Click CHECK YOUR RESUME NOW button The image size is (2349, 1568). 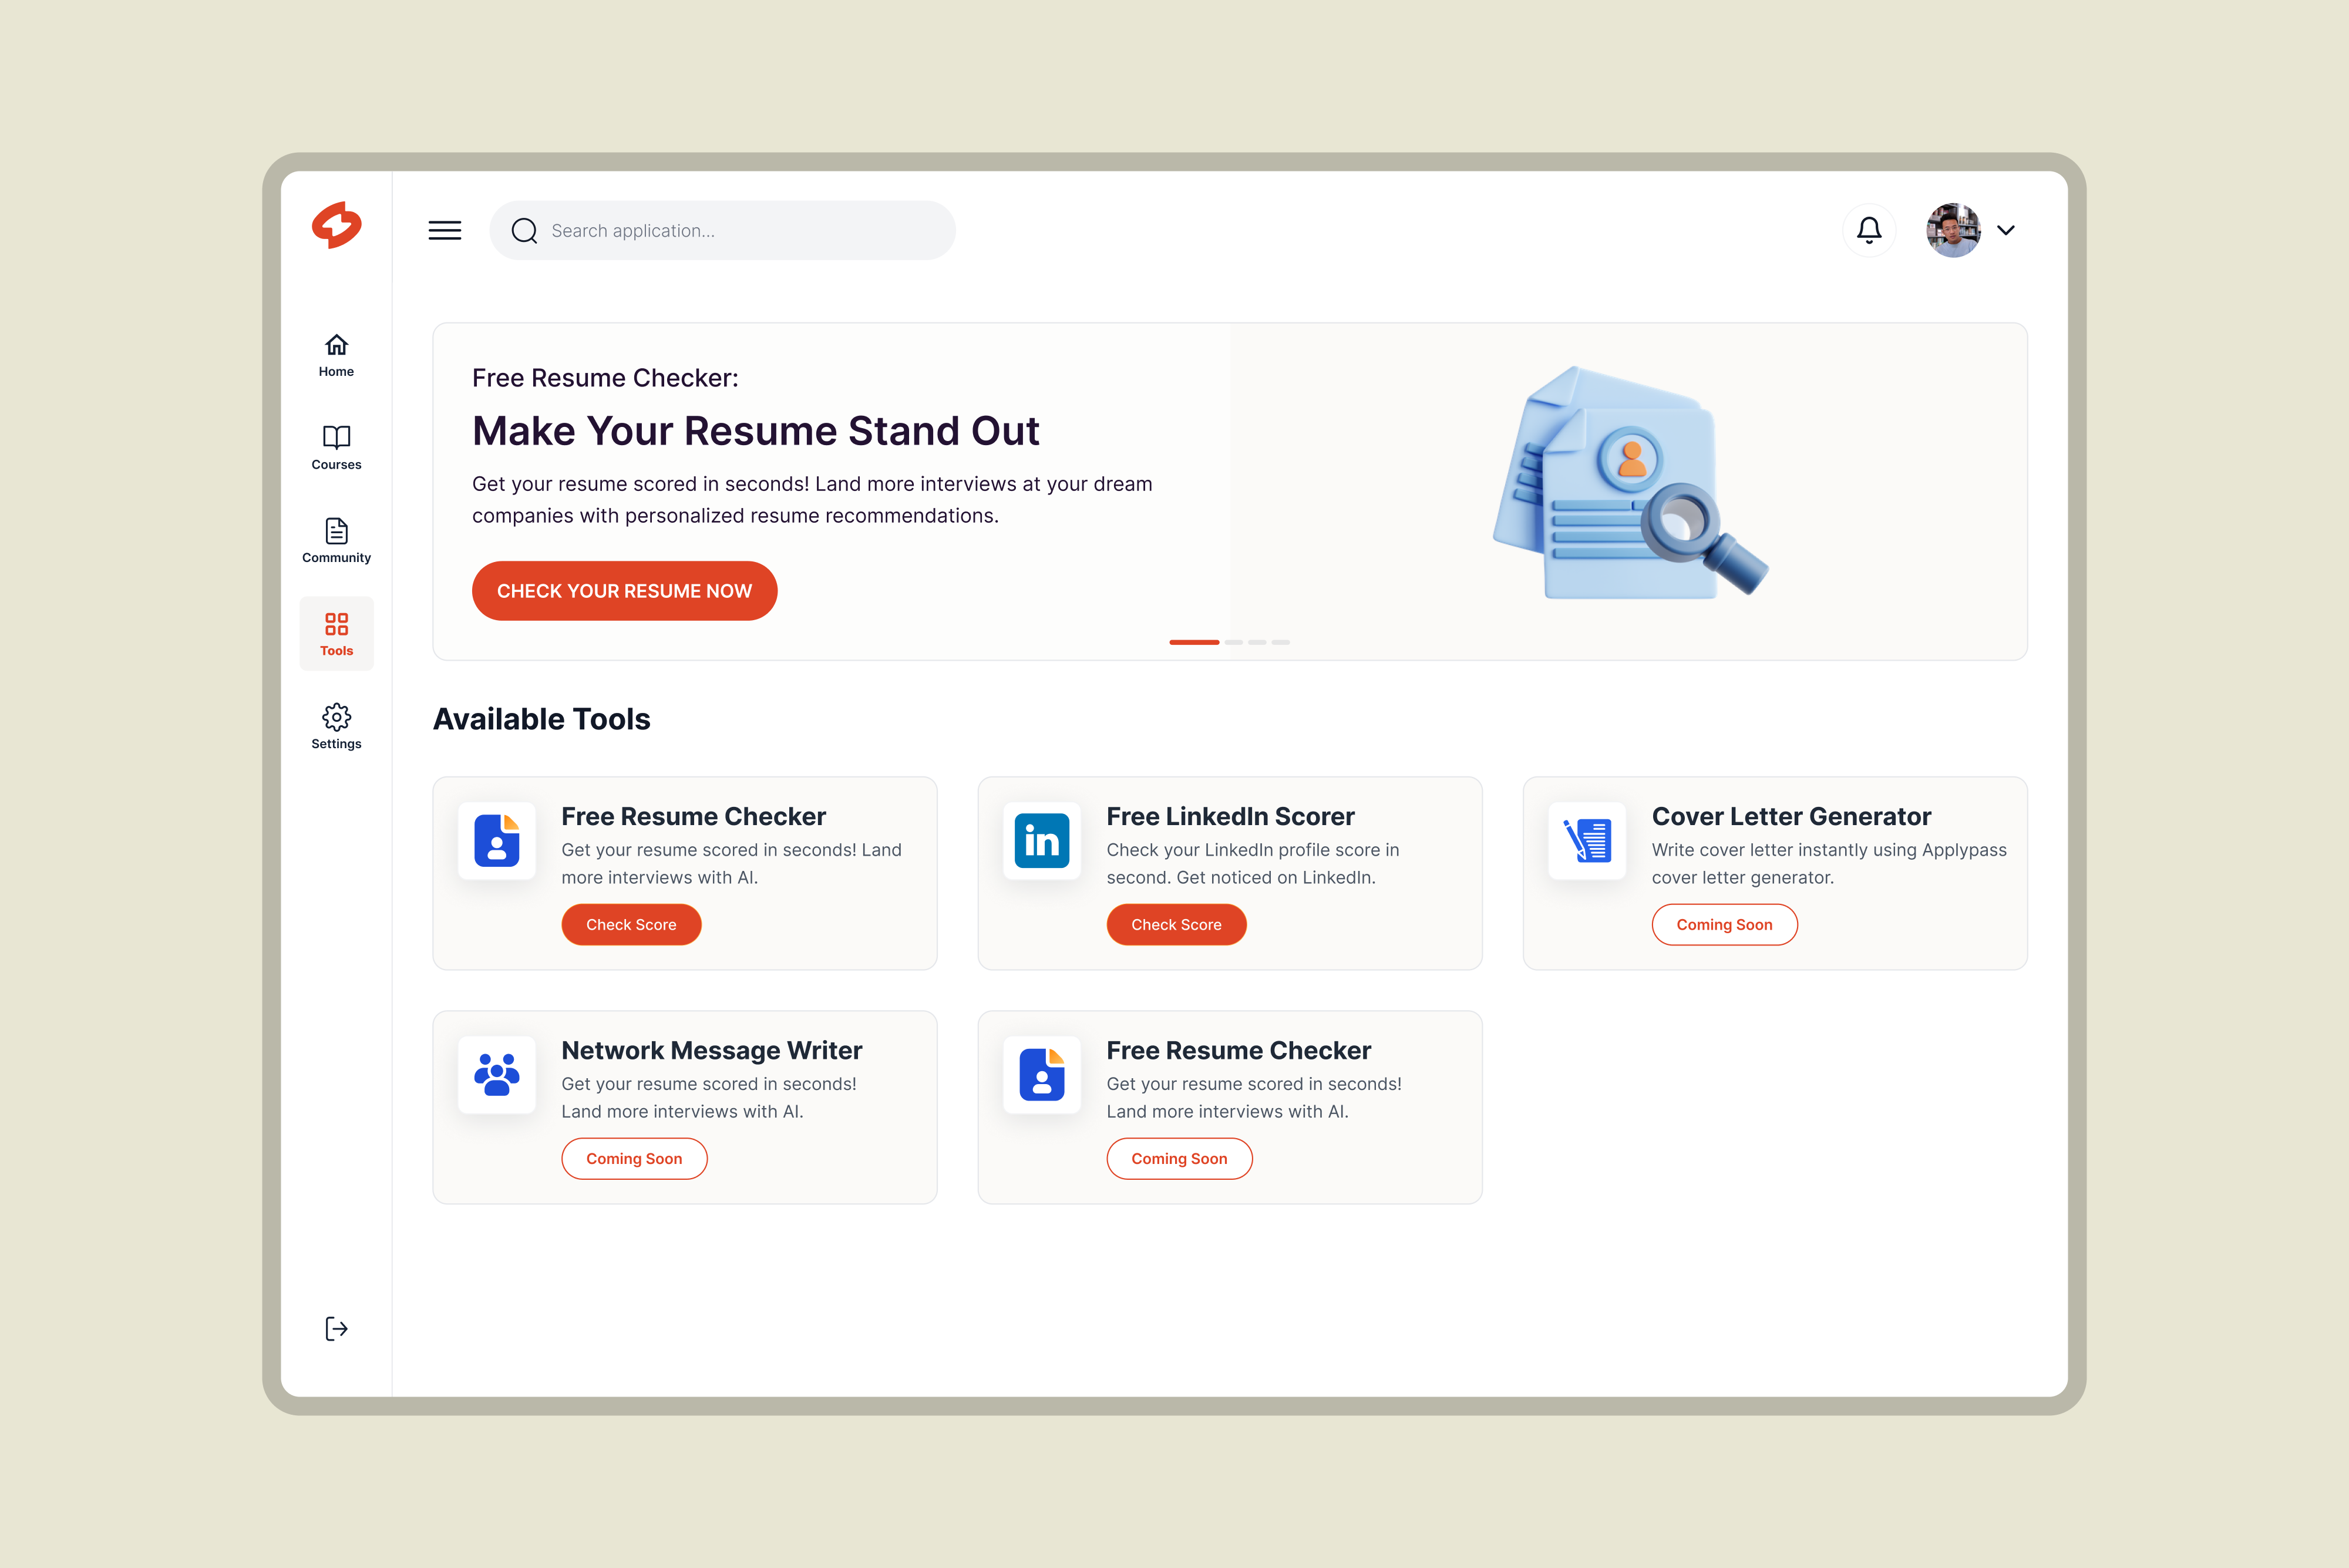click(x=624, y=591)
